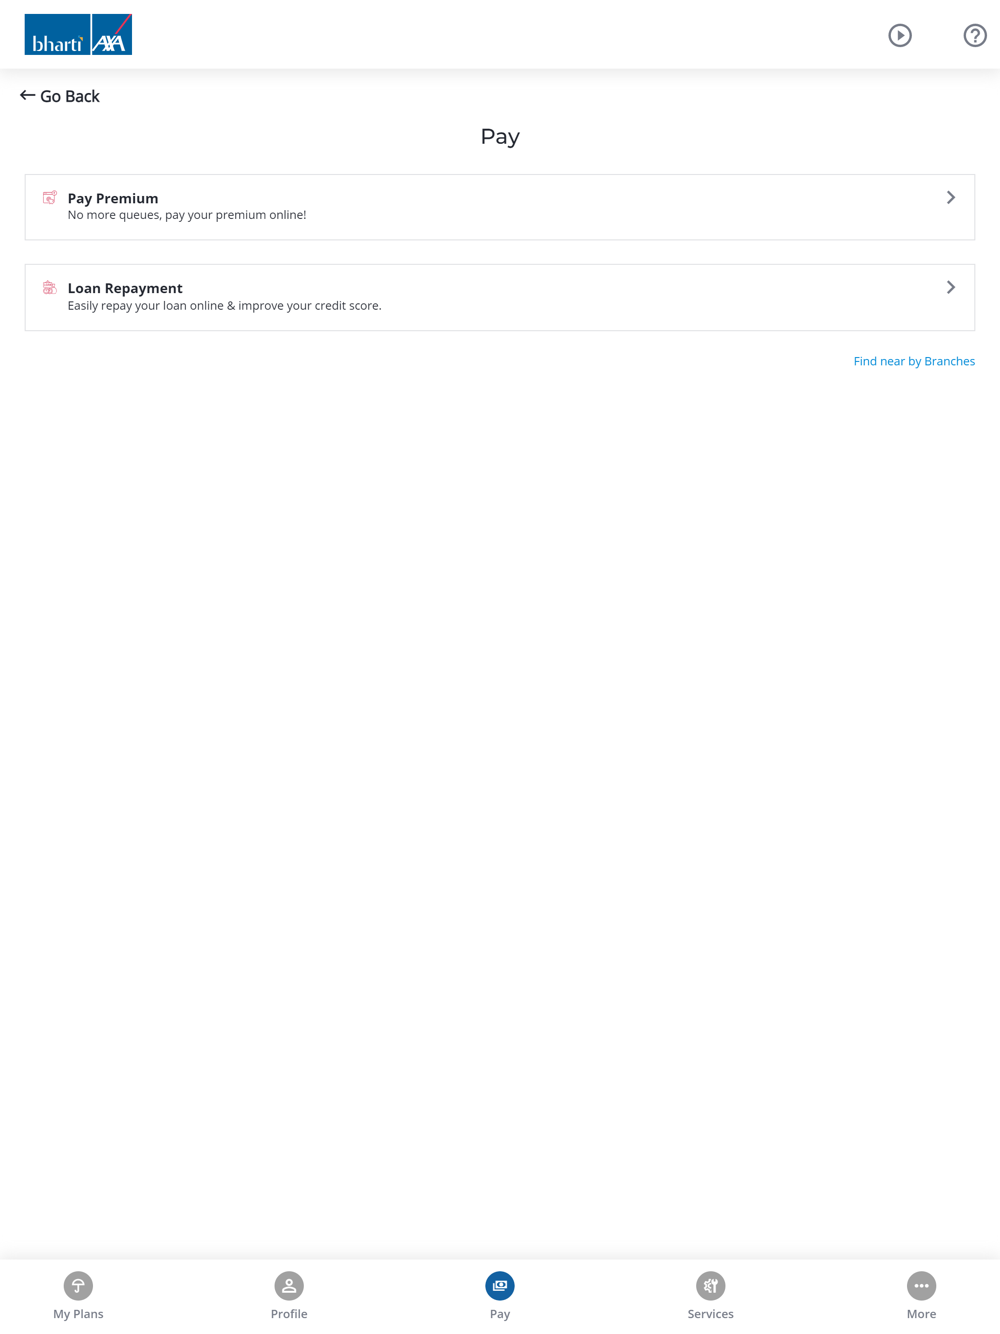This screenshot has height=1334, width=1000.
Task: Switch to the Profile tab label
Action: (289, 1314)
